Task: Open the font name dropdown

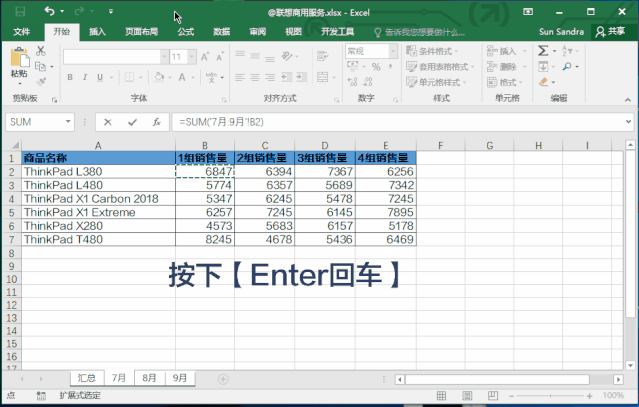Action: click(x=164, y=57)
